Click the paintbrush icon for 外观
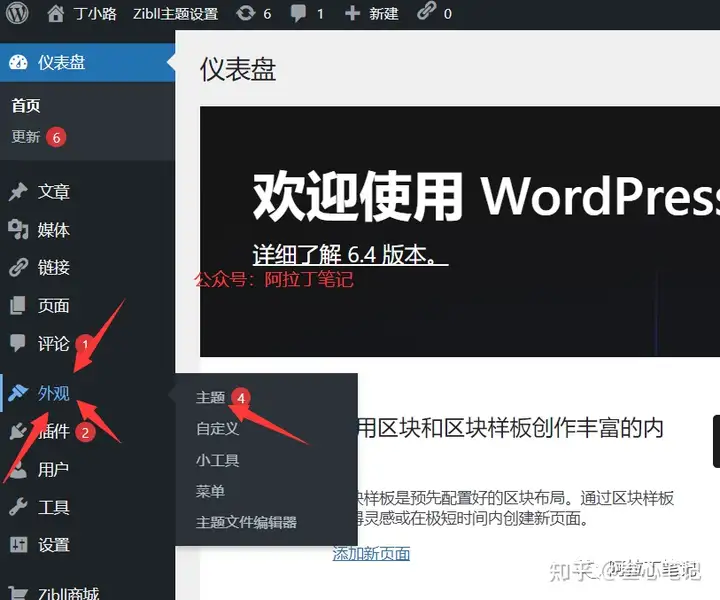 pos(18,393)
